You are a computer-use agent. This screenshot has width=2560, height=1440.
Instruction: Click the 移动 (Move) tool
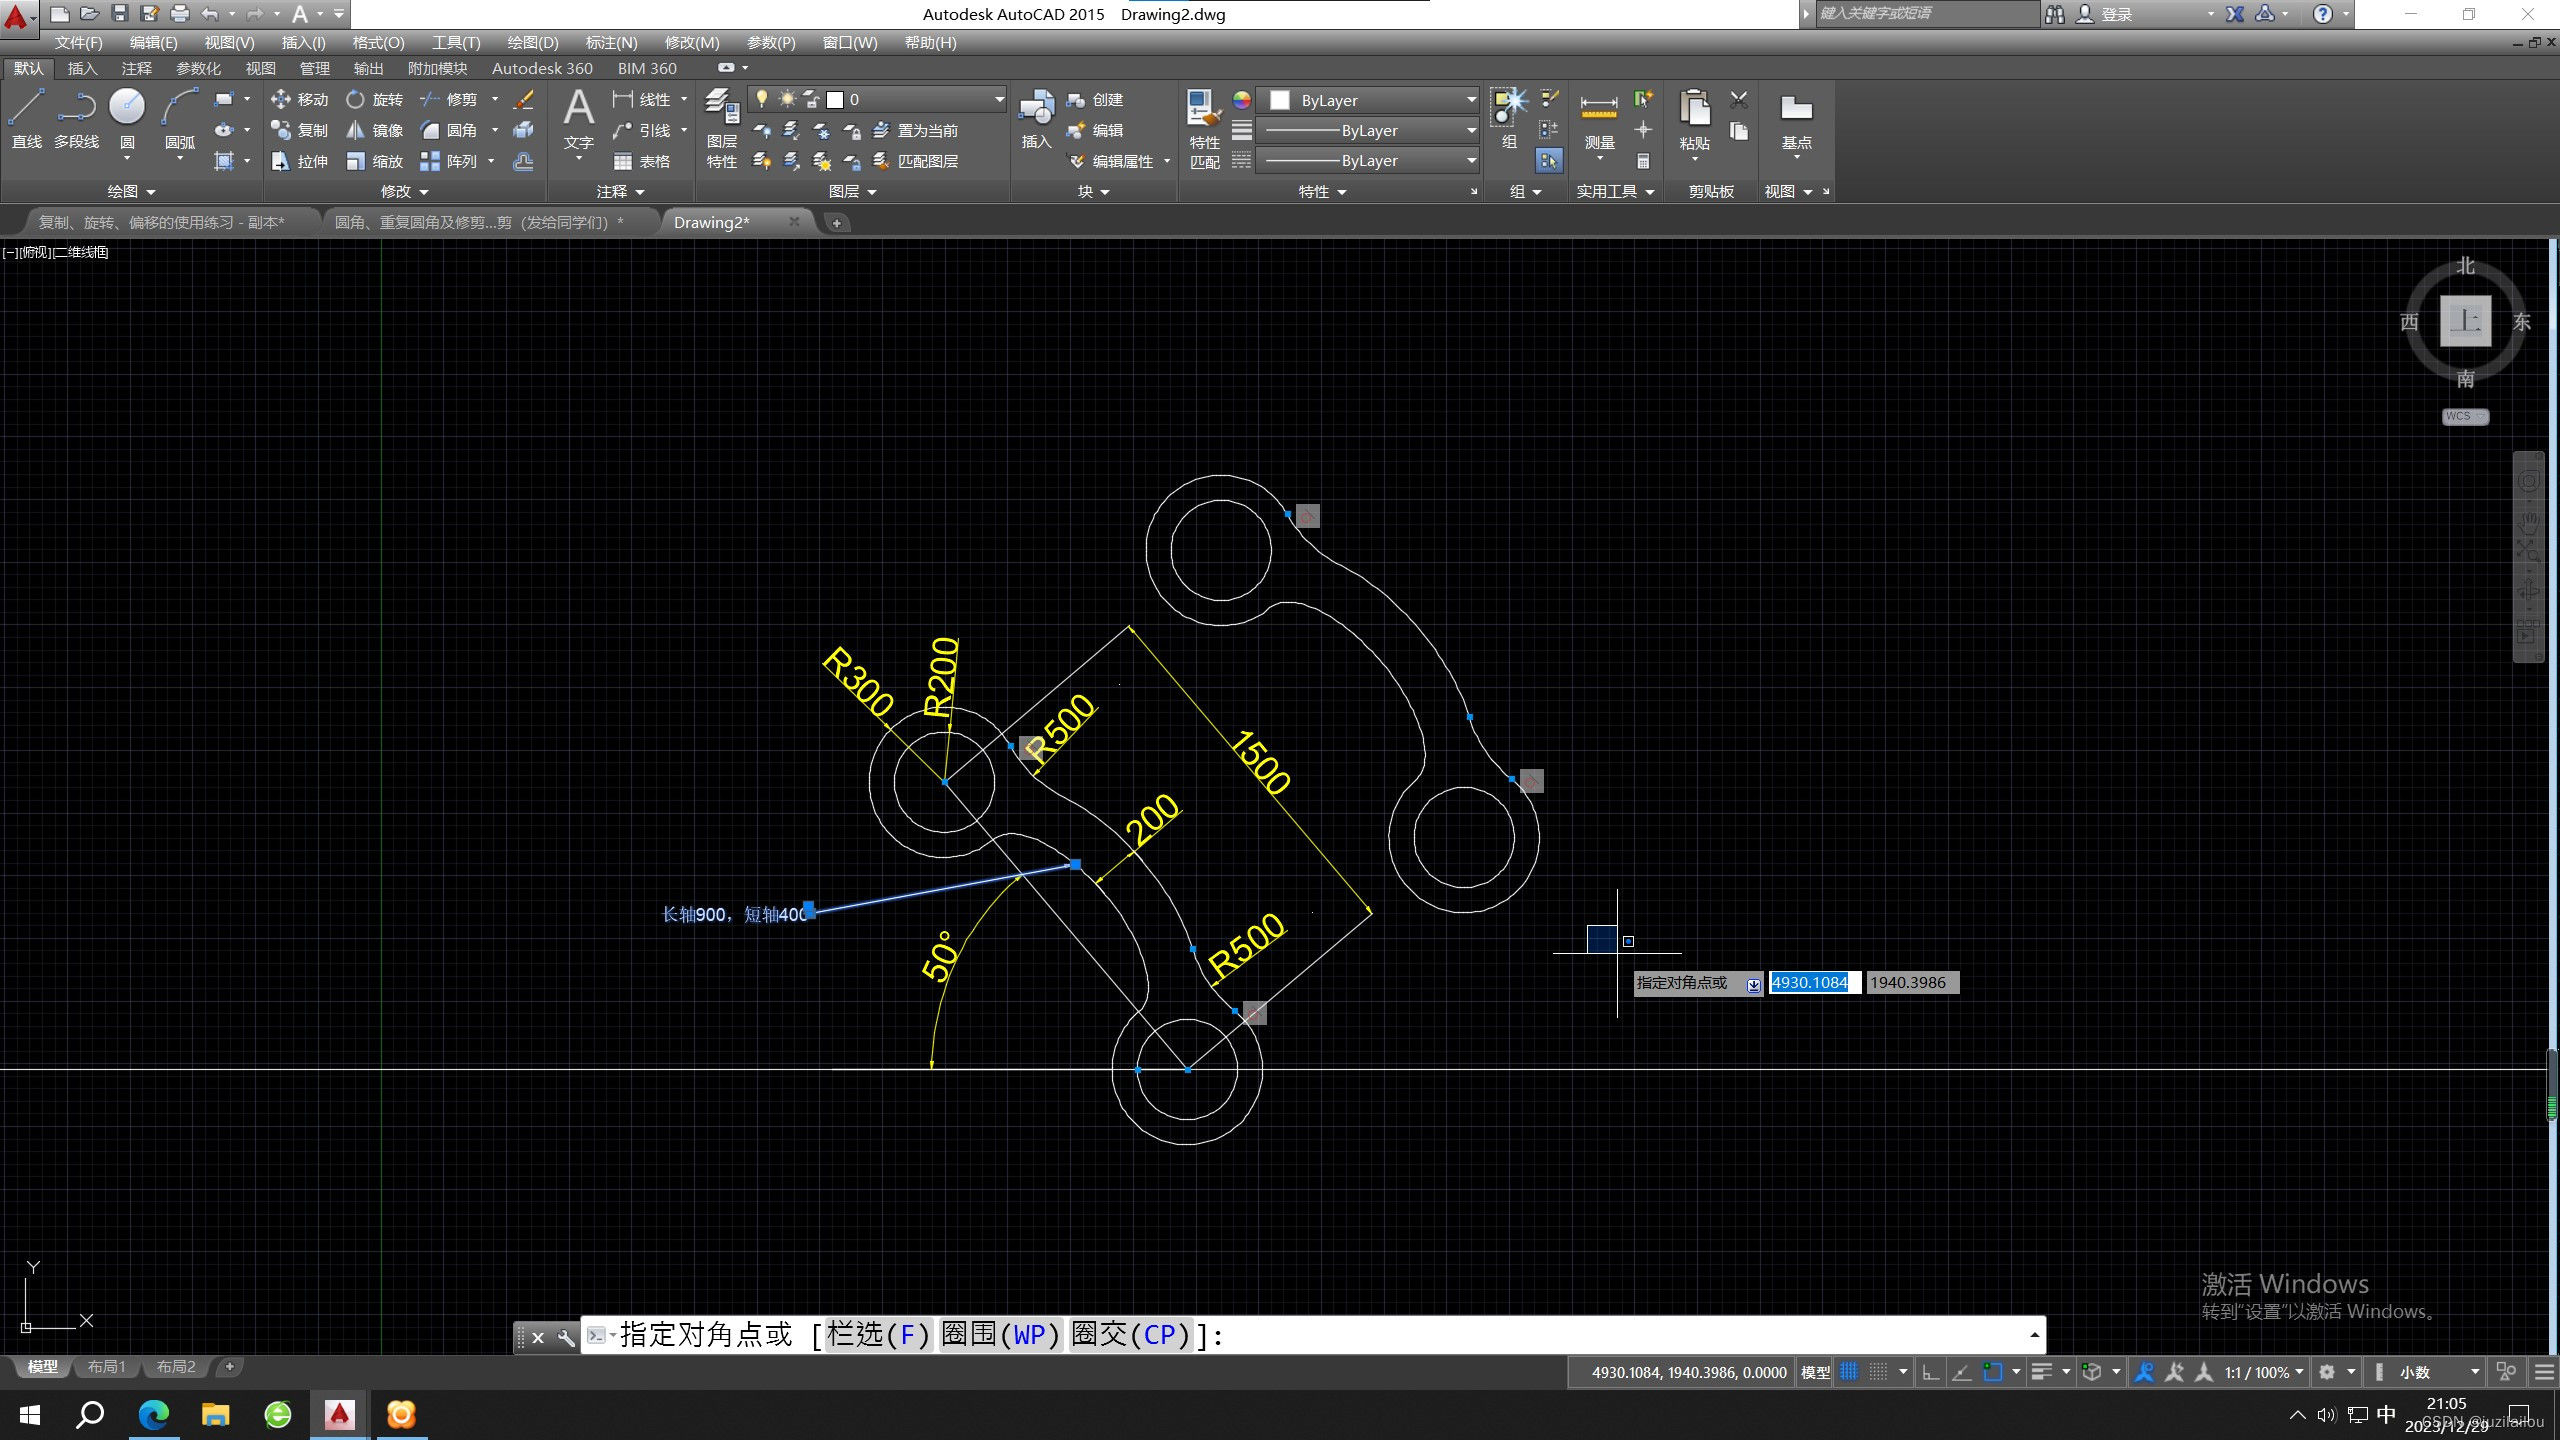(x=299, y=99)
